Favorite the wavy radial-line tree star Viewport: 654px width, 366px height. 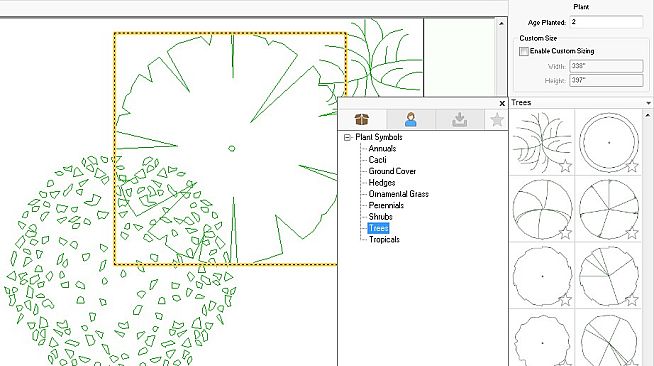632,300
